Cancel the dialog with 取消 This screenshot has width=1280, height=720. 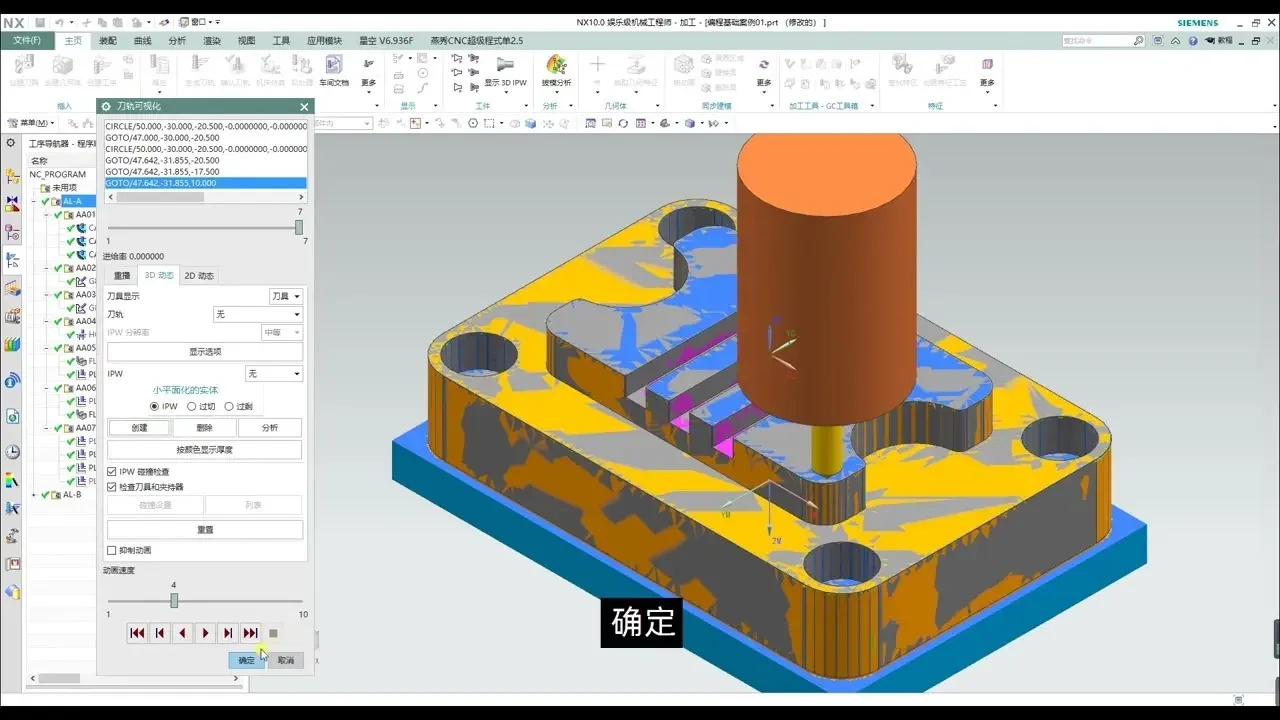[286, 660]
